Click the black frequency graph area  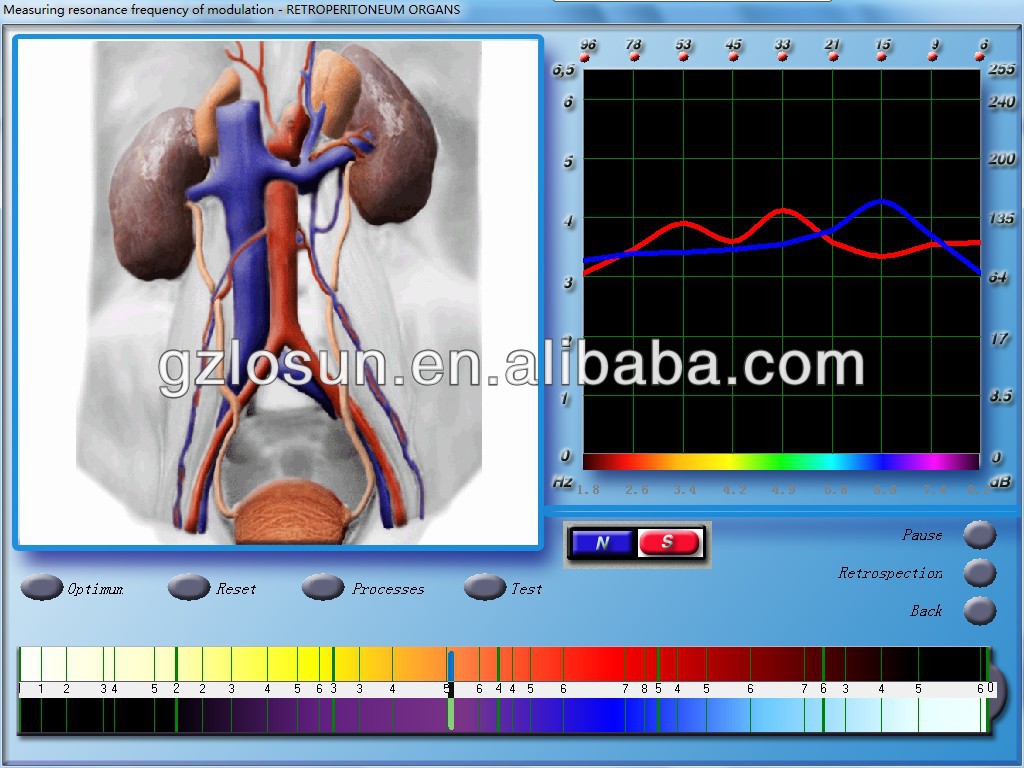(781, 262)
